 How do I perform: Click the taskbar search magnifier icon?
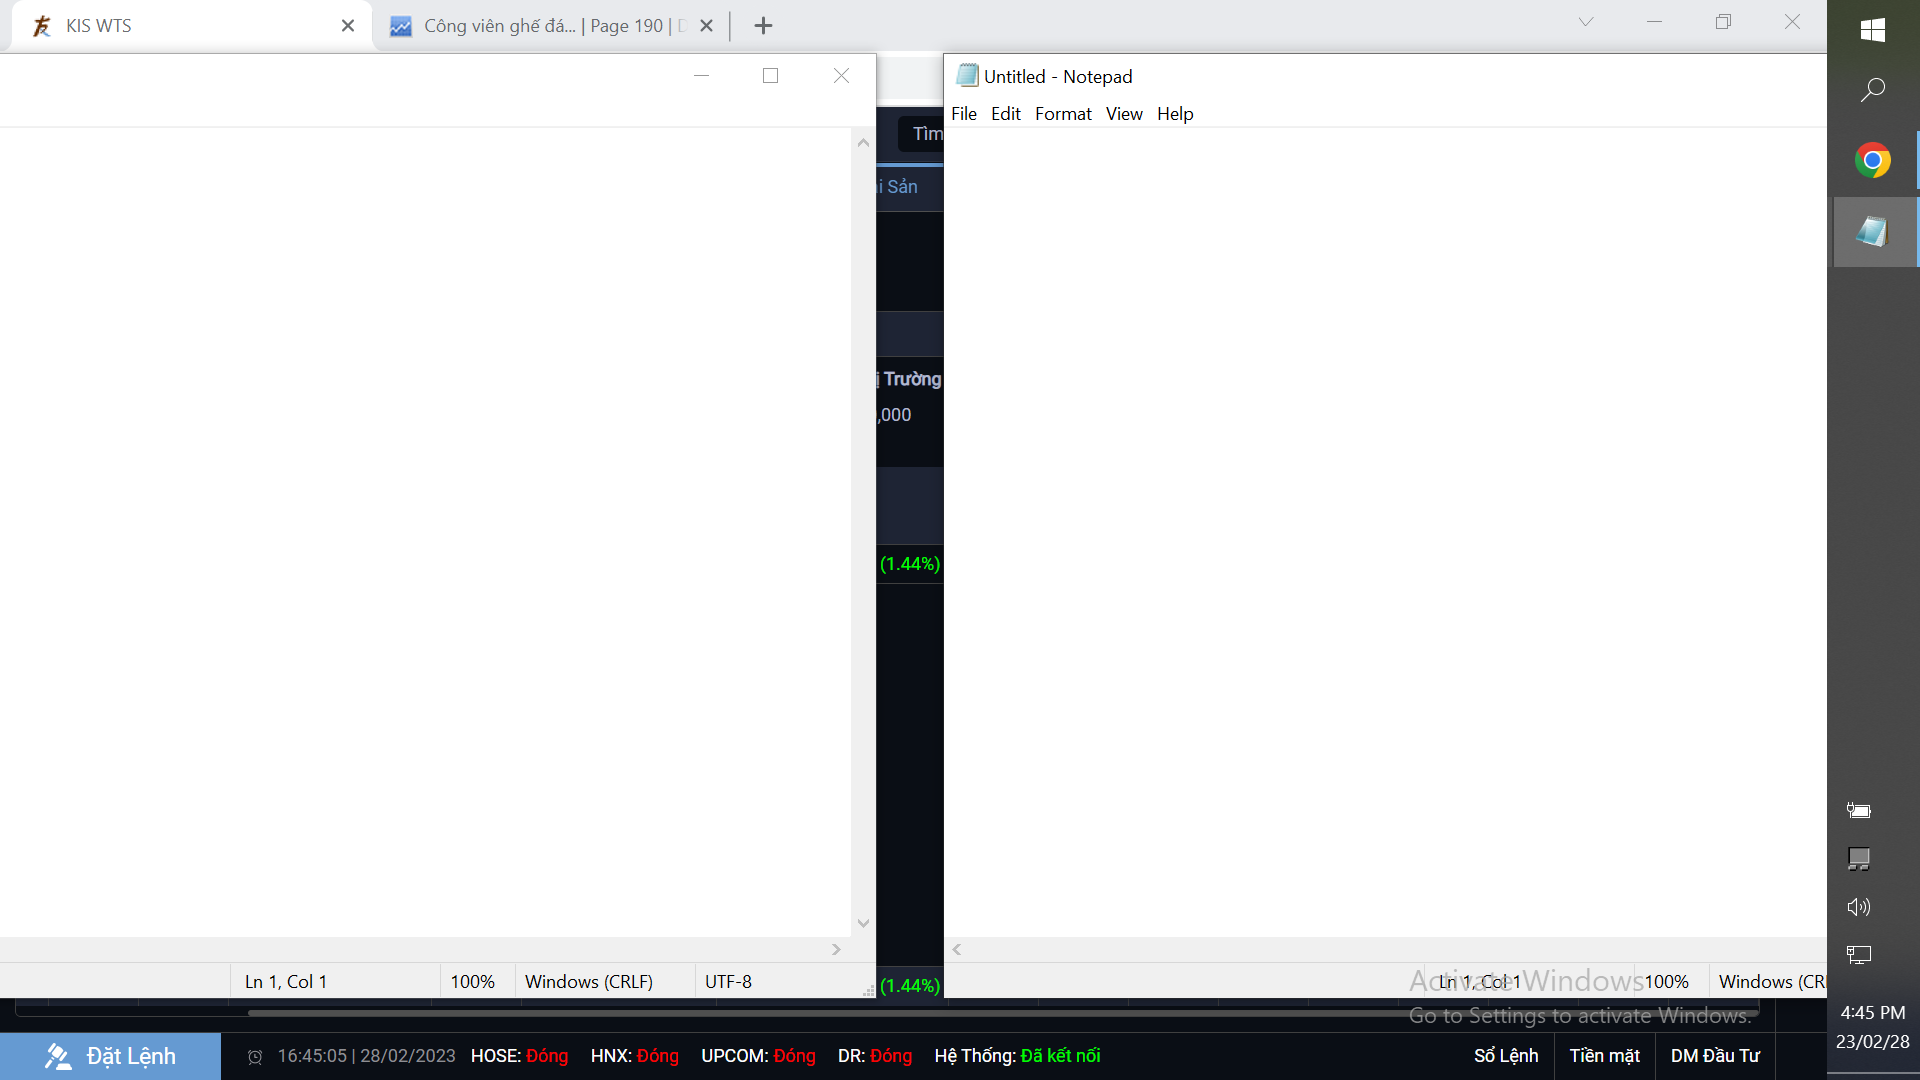[x=1873, y=90]
